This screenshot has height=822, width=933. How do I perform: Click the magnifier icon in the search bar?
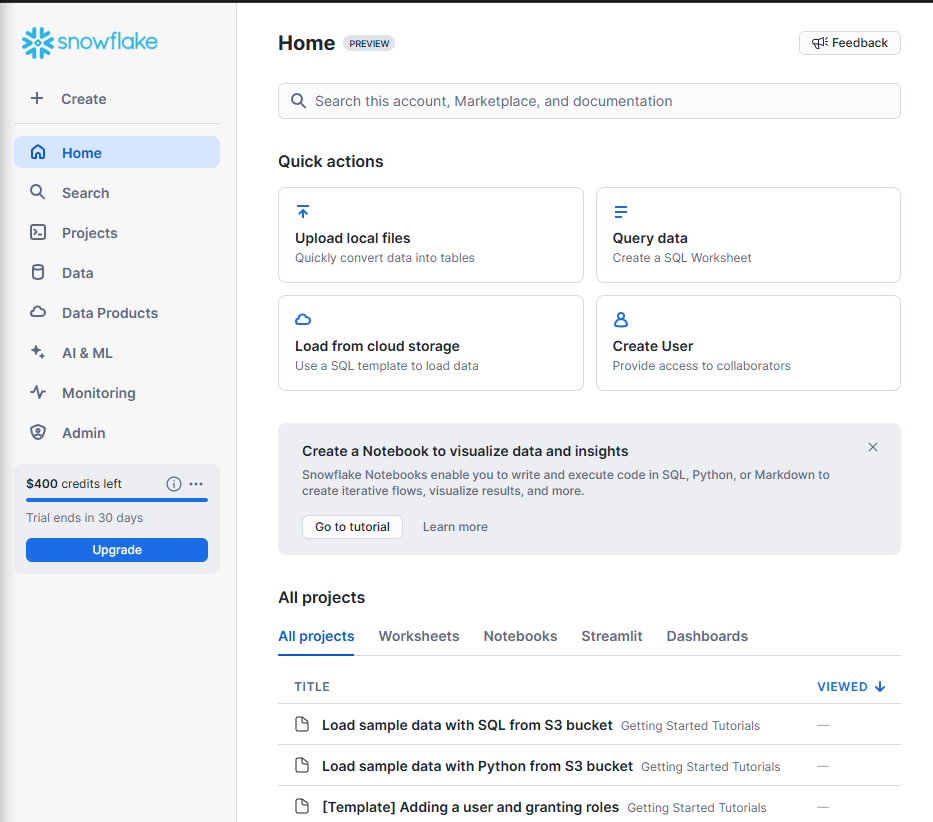(299, 101)
